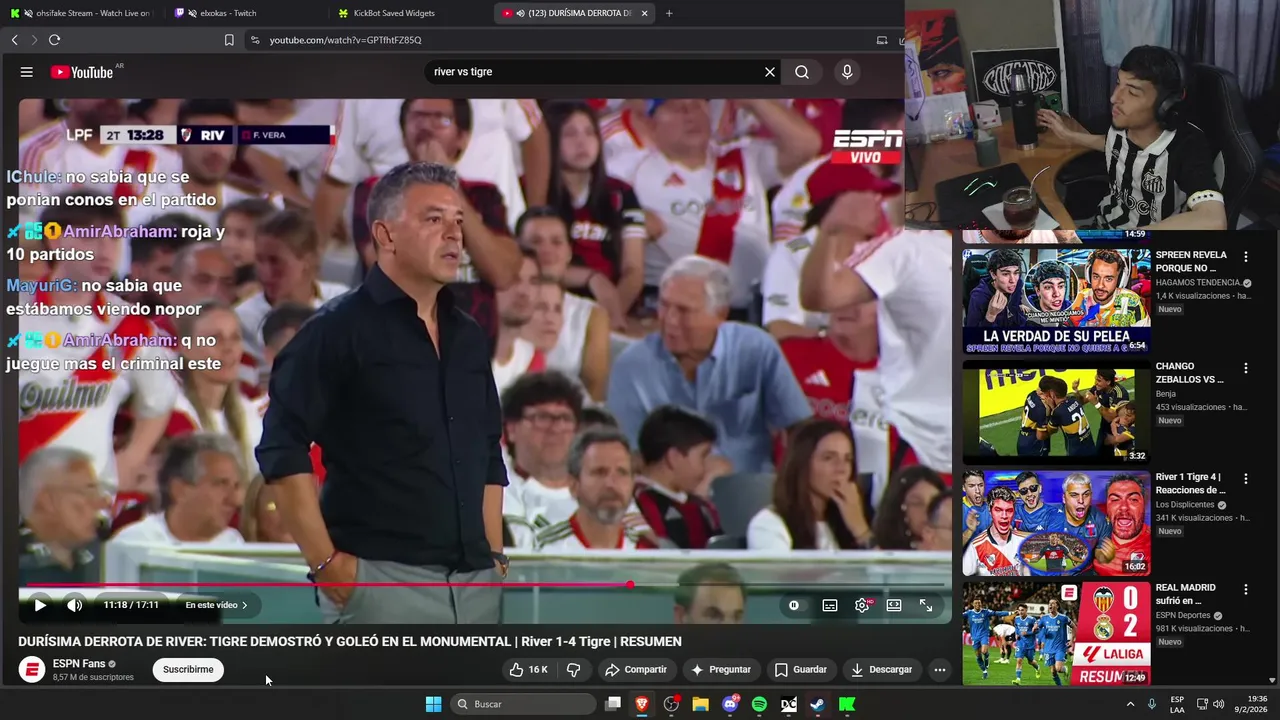The height and width of the screenshot is (720, 1280).
Task: Close the DURÍSIMA DERROTA tab
Action: (x=644, y=13)
